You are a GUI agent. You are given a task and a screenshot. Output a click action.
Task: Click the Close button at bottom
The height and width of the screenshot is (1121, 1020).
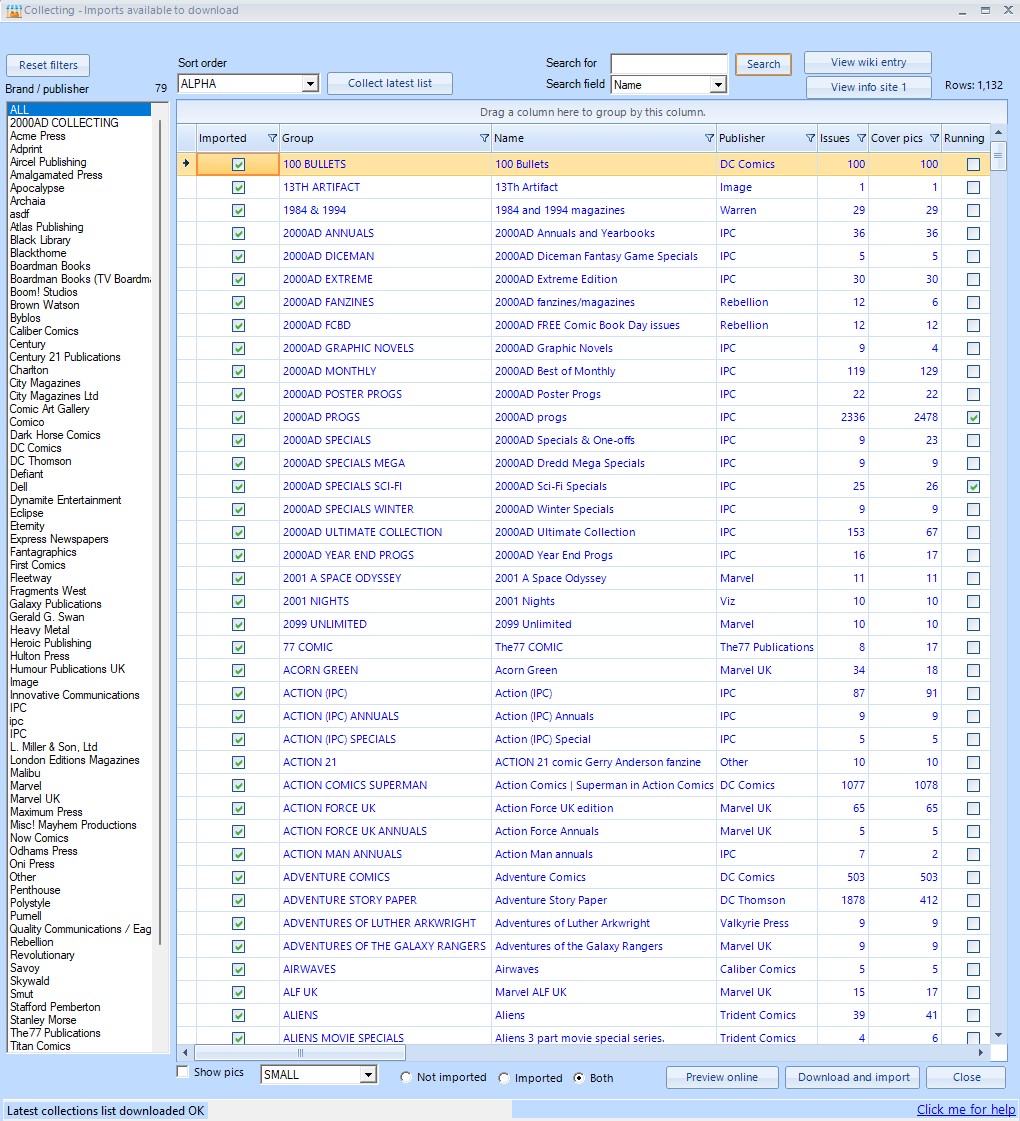(966, 1077)
